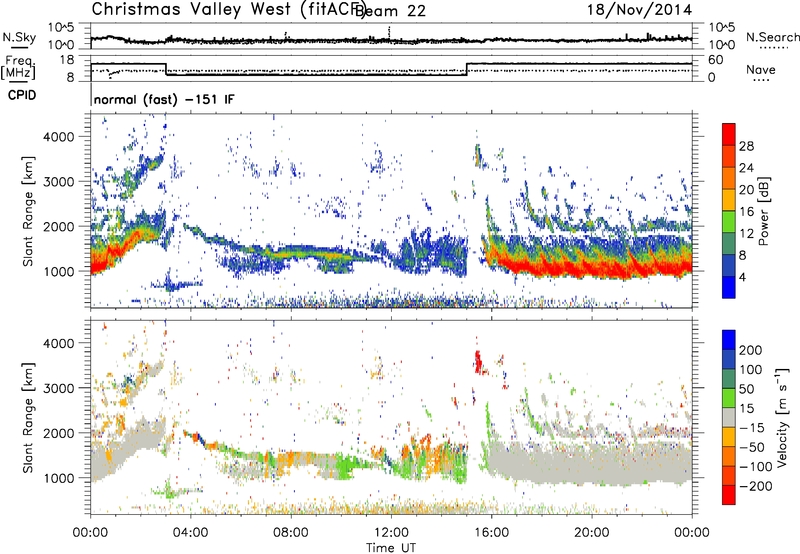Click the date 18/Nov/2014

click(640, 10)
